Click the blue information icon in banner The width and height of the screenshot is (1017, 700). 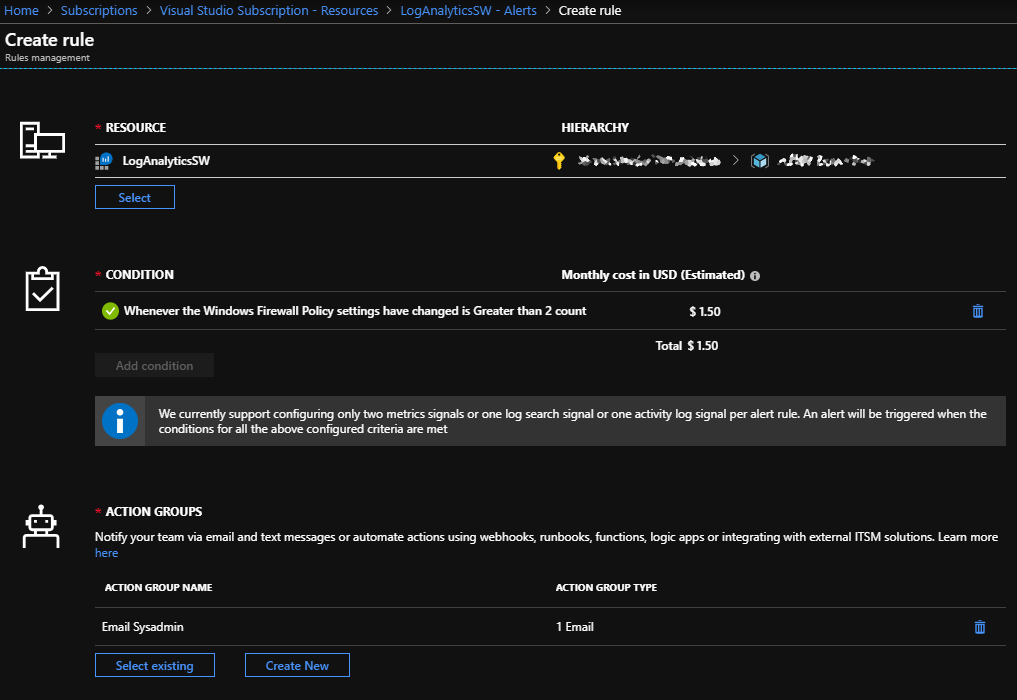[x=120, y=422]
